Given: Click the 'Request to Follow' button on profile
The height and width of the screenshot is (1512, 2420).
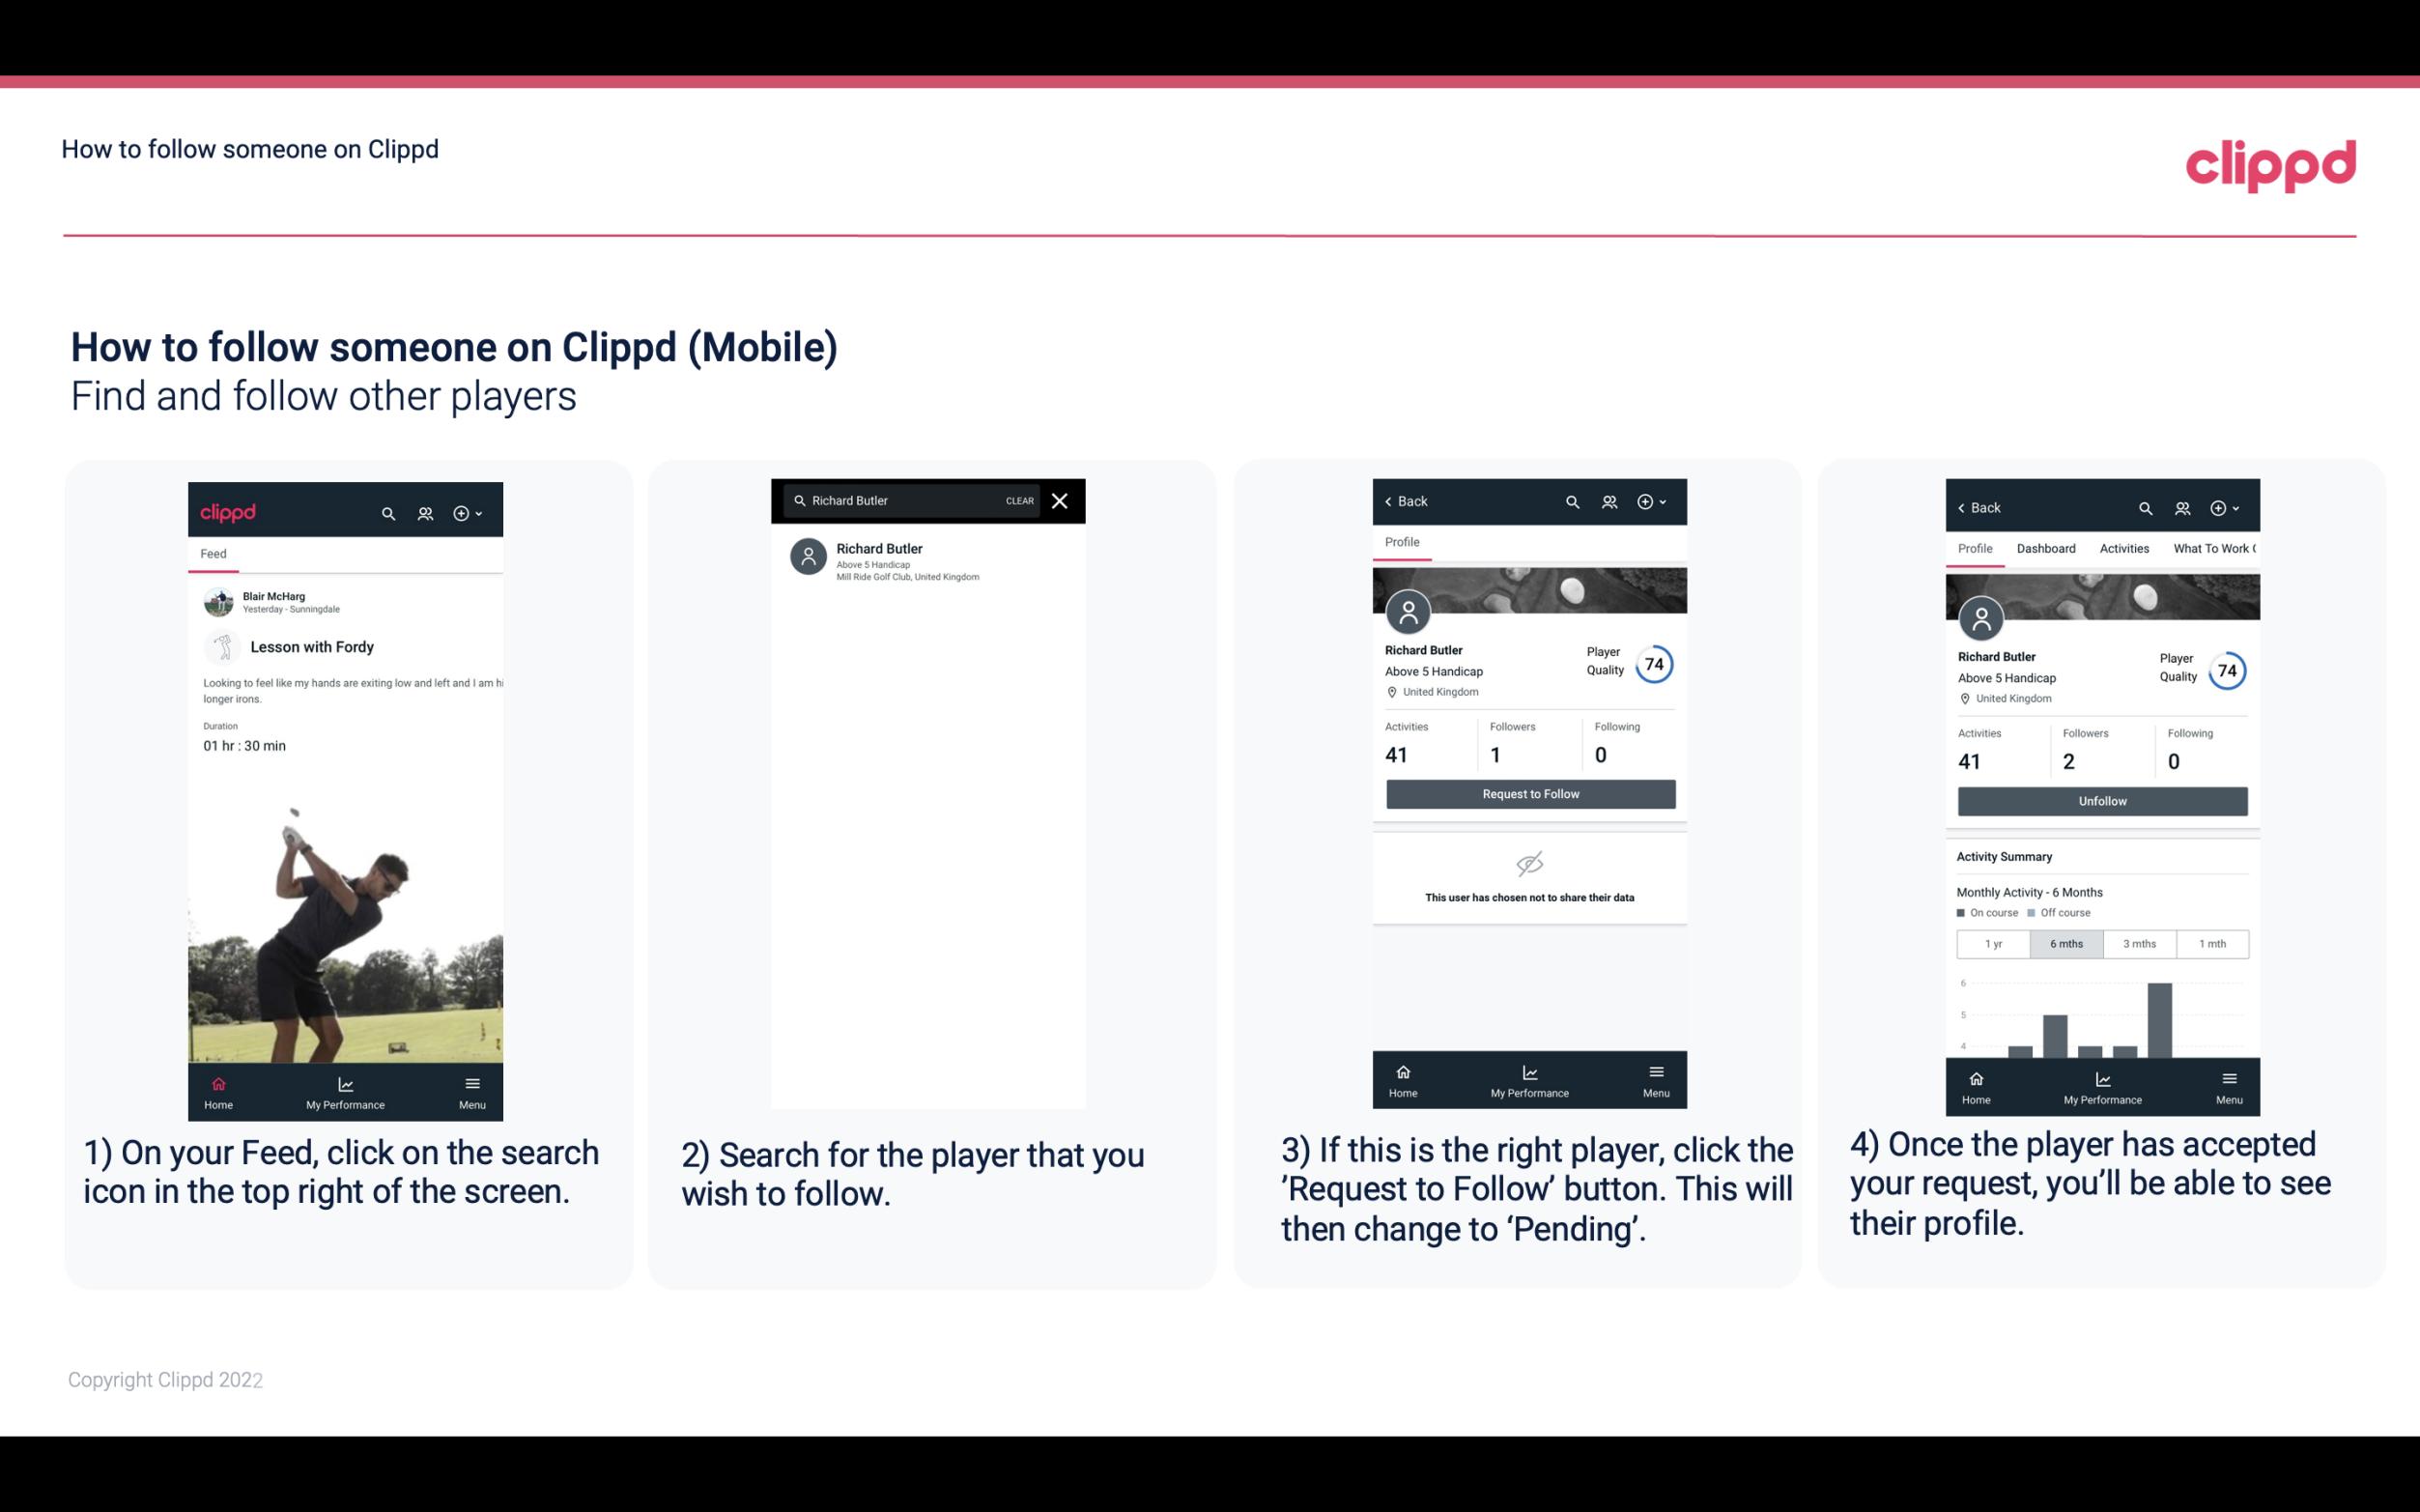Looking at the screenshot, I should click(x=1528, y=792).
